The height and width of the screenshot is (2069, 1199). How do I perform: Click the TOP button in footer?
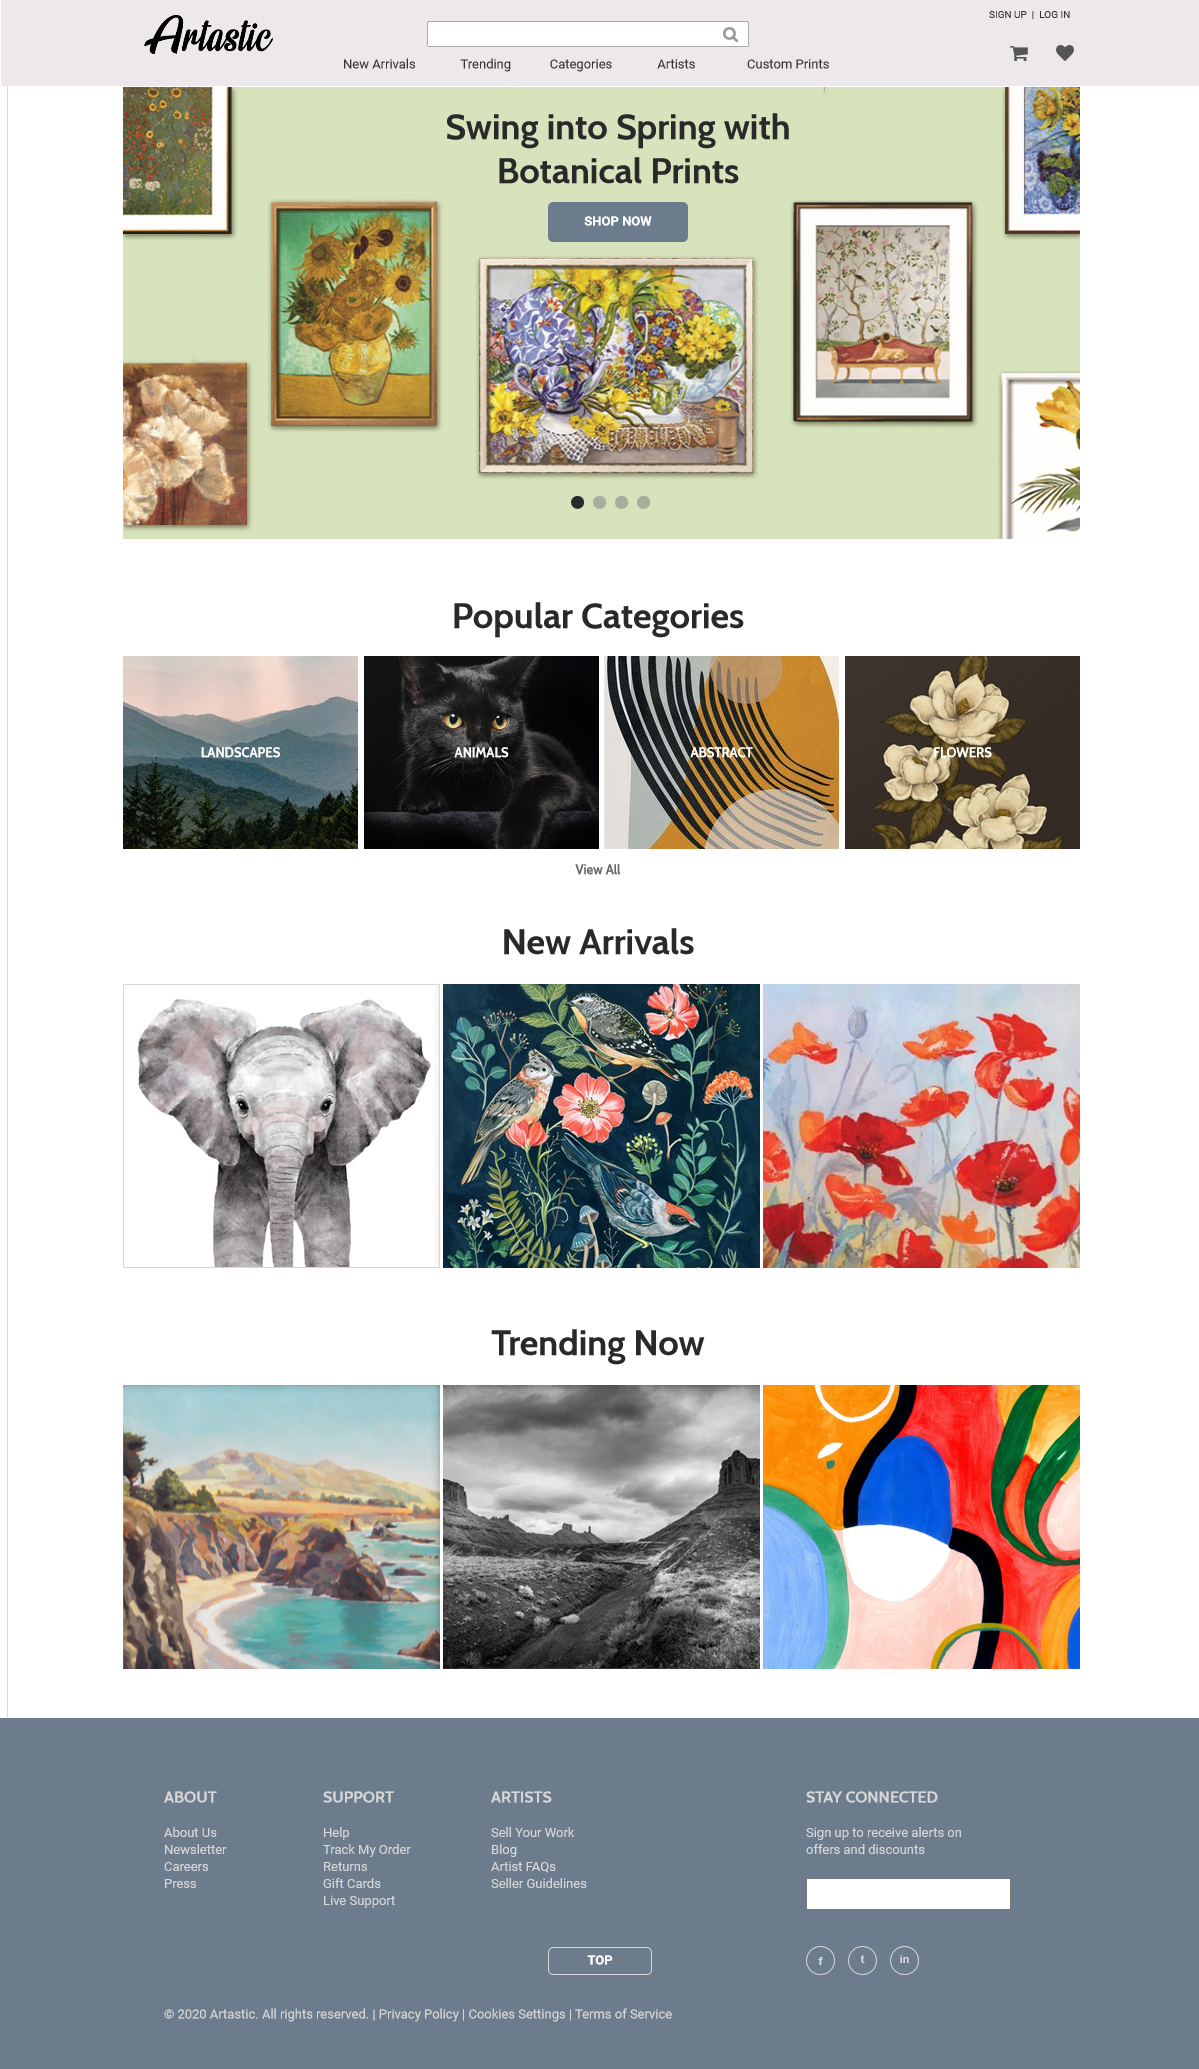(600, 1960)
